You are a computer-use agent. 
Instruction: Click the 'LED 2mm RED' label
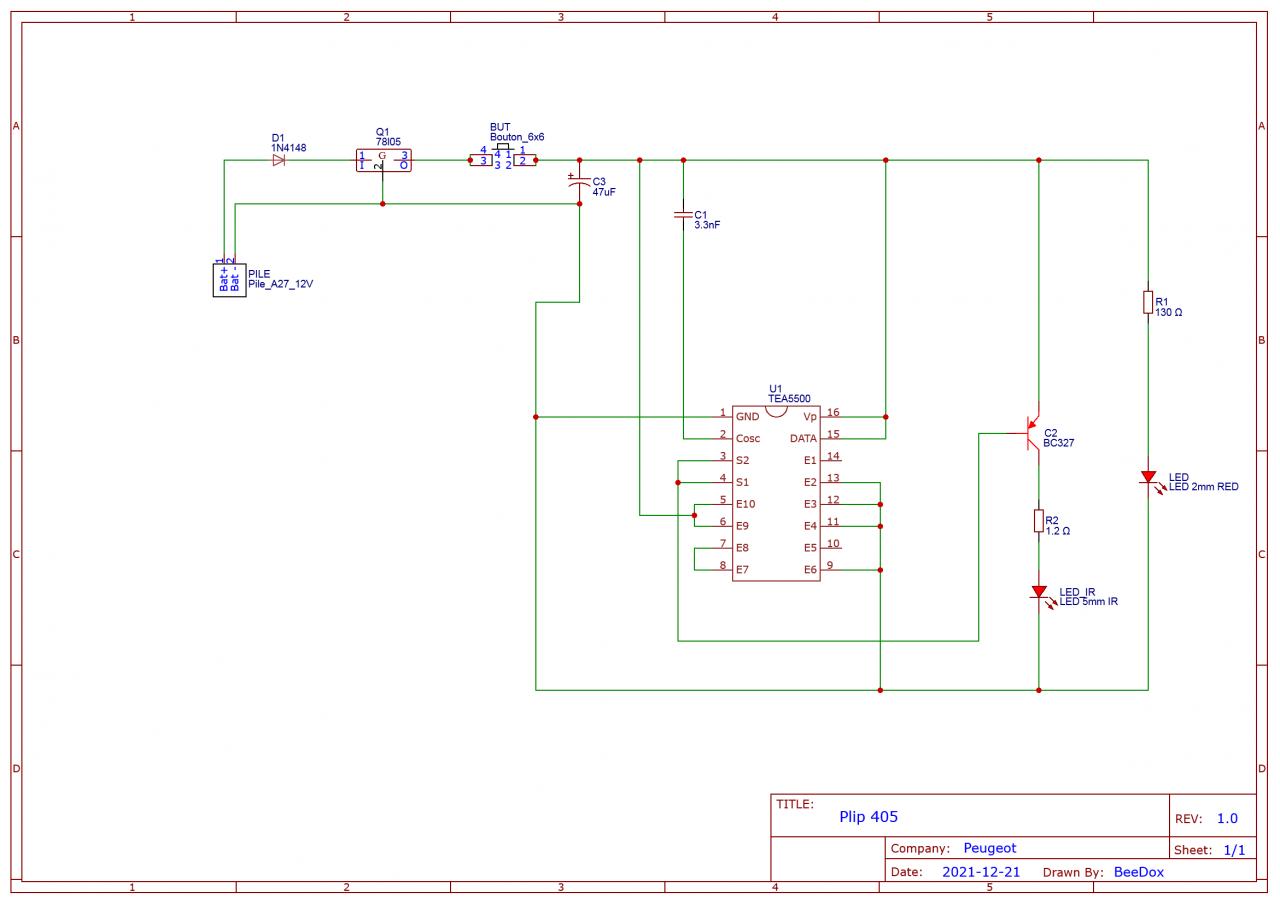click(1203, 487)
